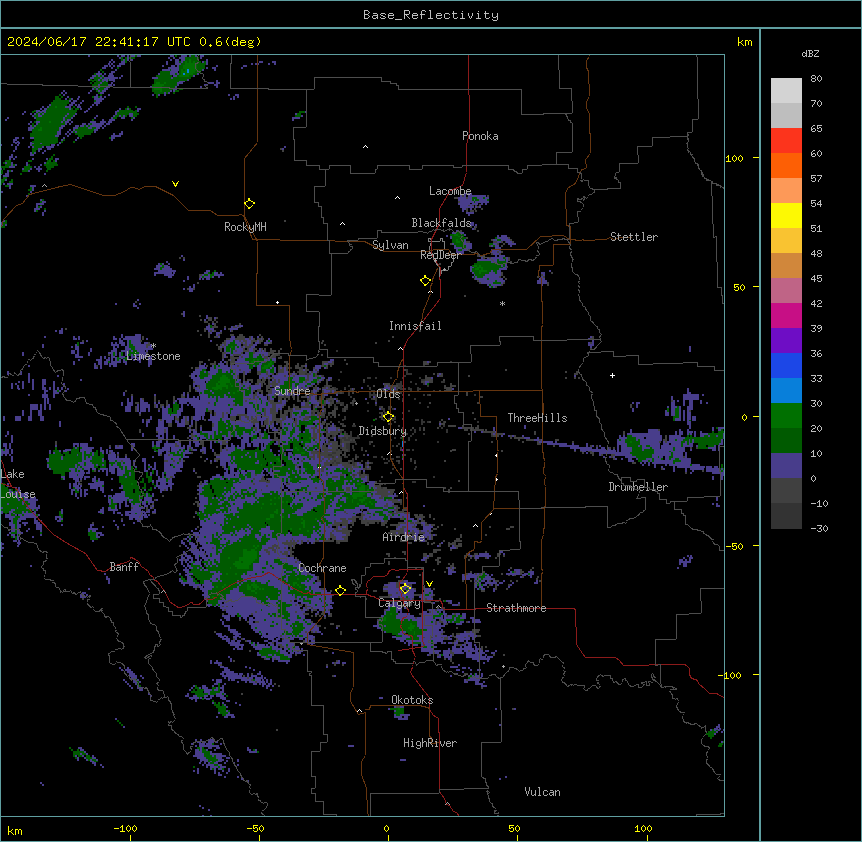Viewport: 862px width, 842px height.
Task: Select the Calgary city label
Action: point(399,603)
